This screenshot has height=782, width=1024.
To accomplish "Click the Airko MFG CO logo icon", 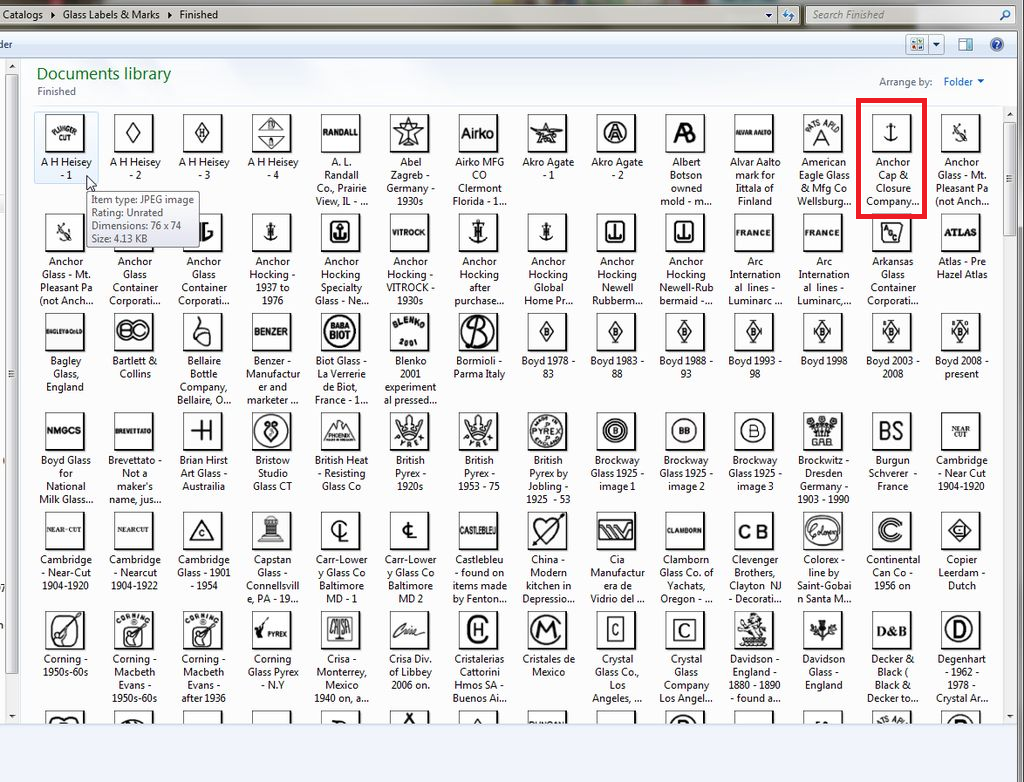I will 478,133.
